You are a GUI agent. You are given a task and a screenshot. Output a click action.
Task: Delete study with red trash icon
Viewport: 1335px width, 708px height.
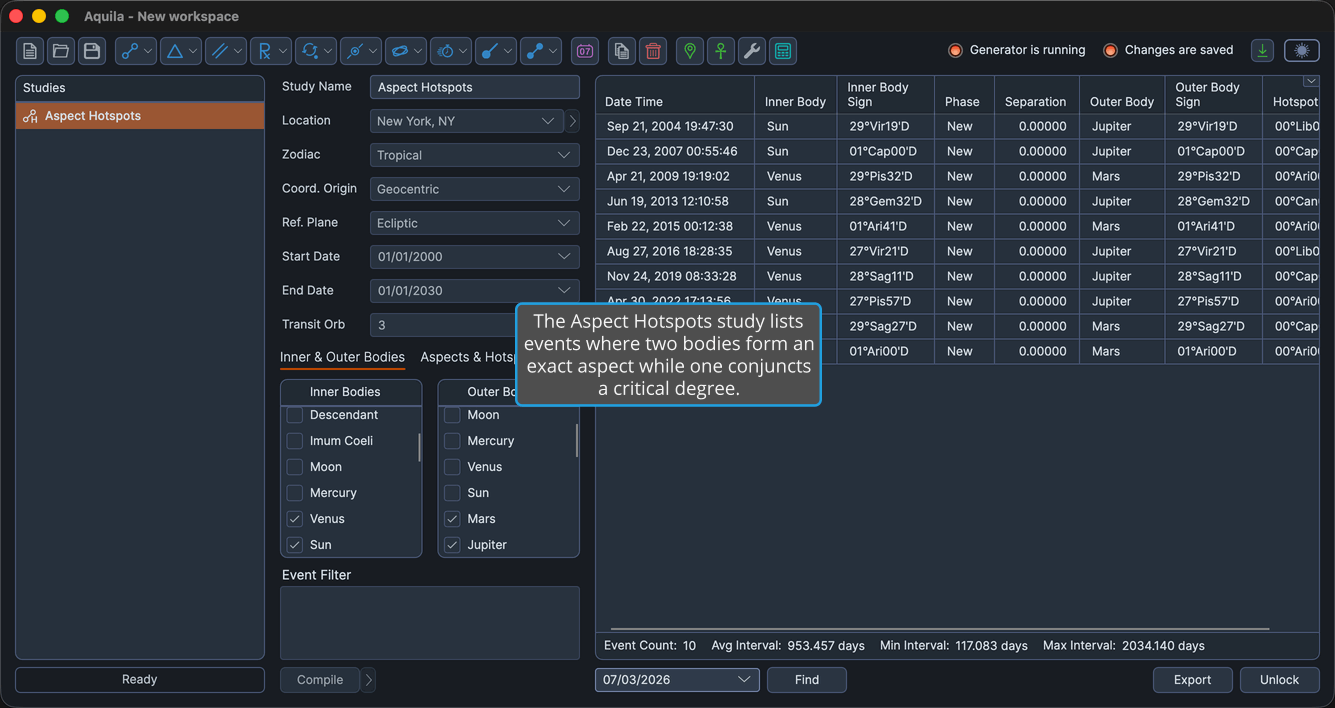coord(653,51)
